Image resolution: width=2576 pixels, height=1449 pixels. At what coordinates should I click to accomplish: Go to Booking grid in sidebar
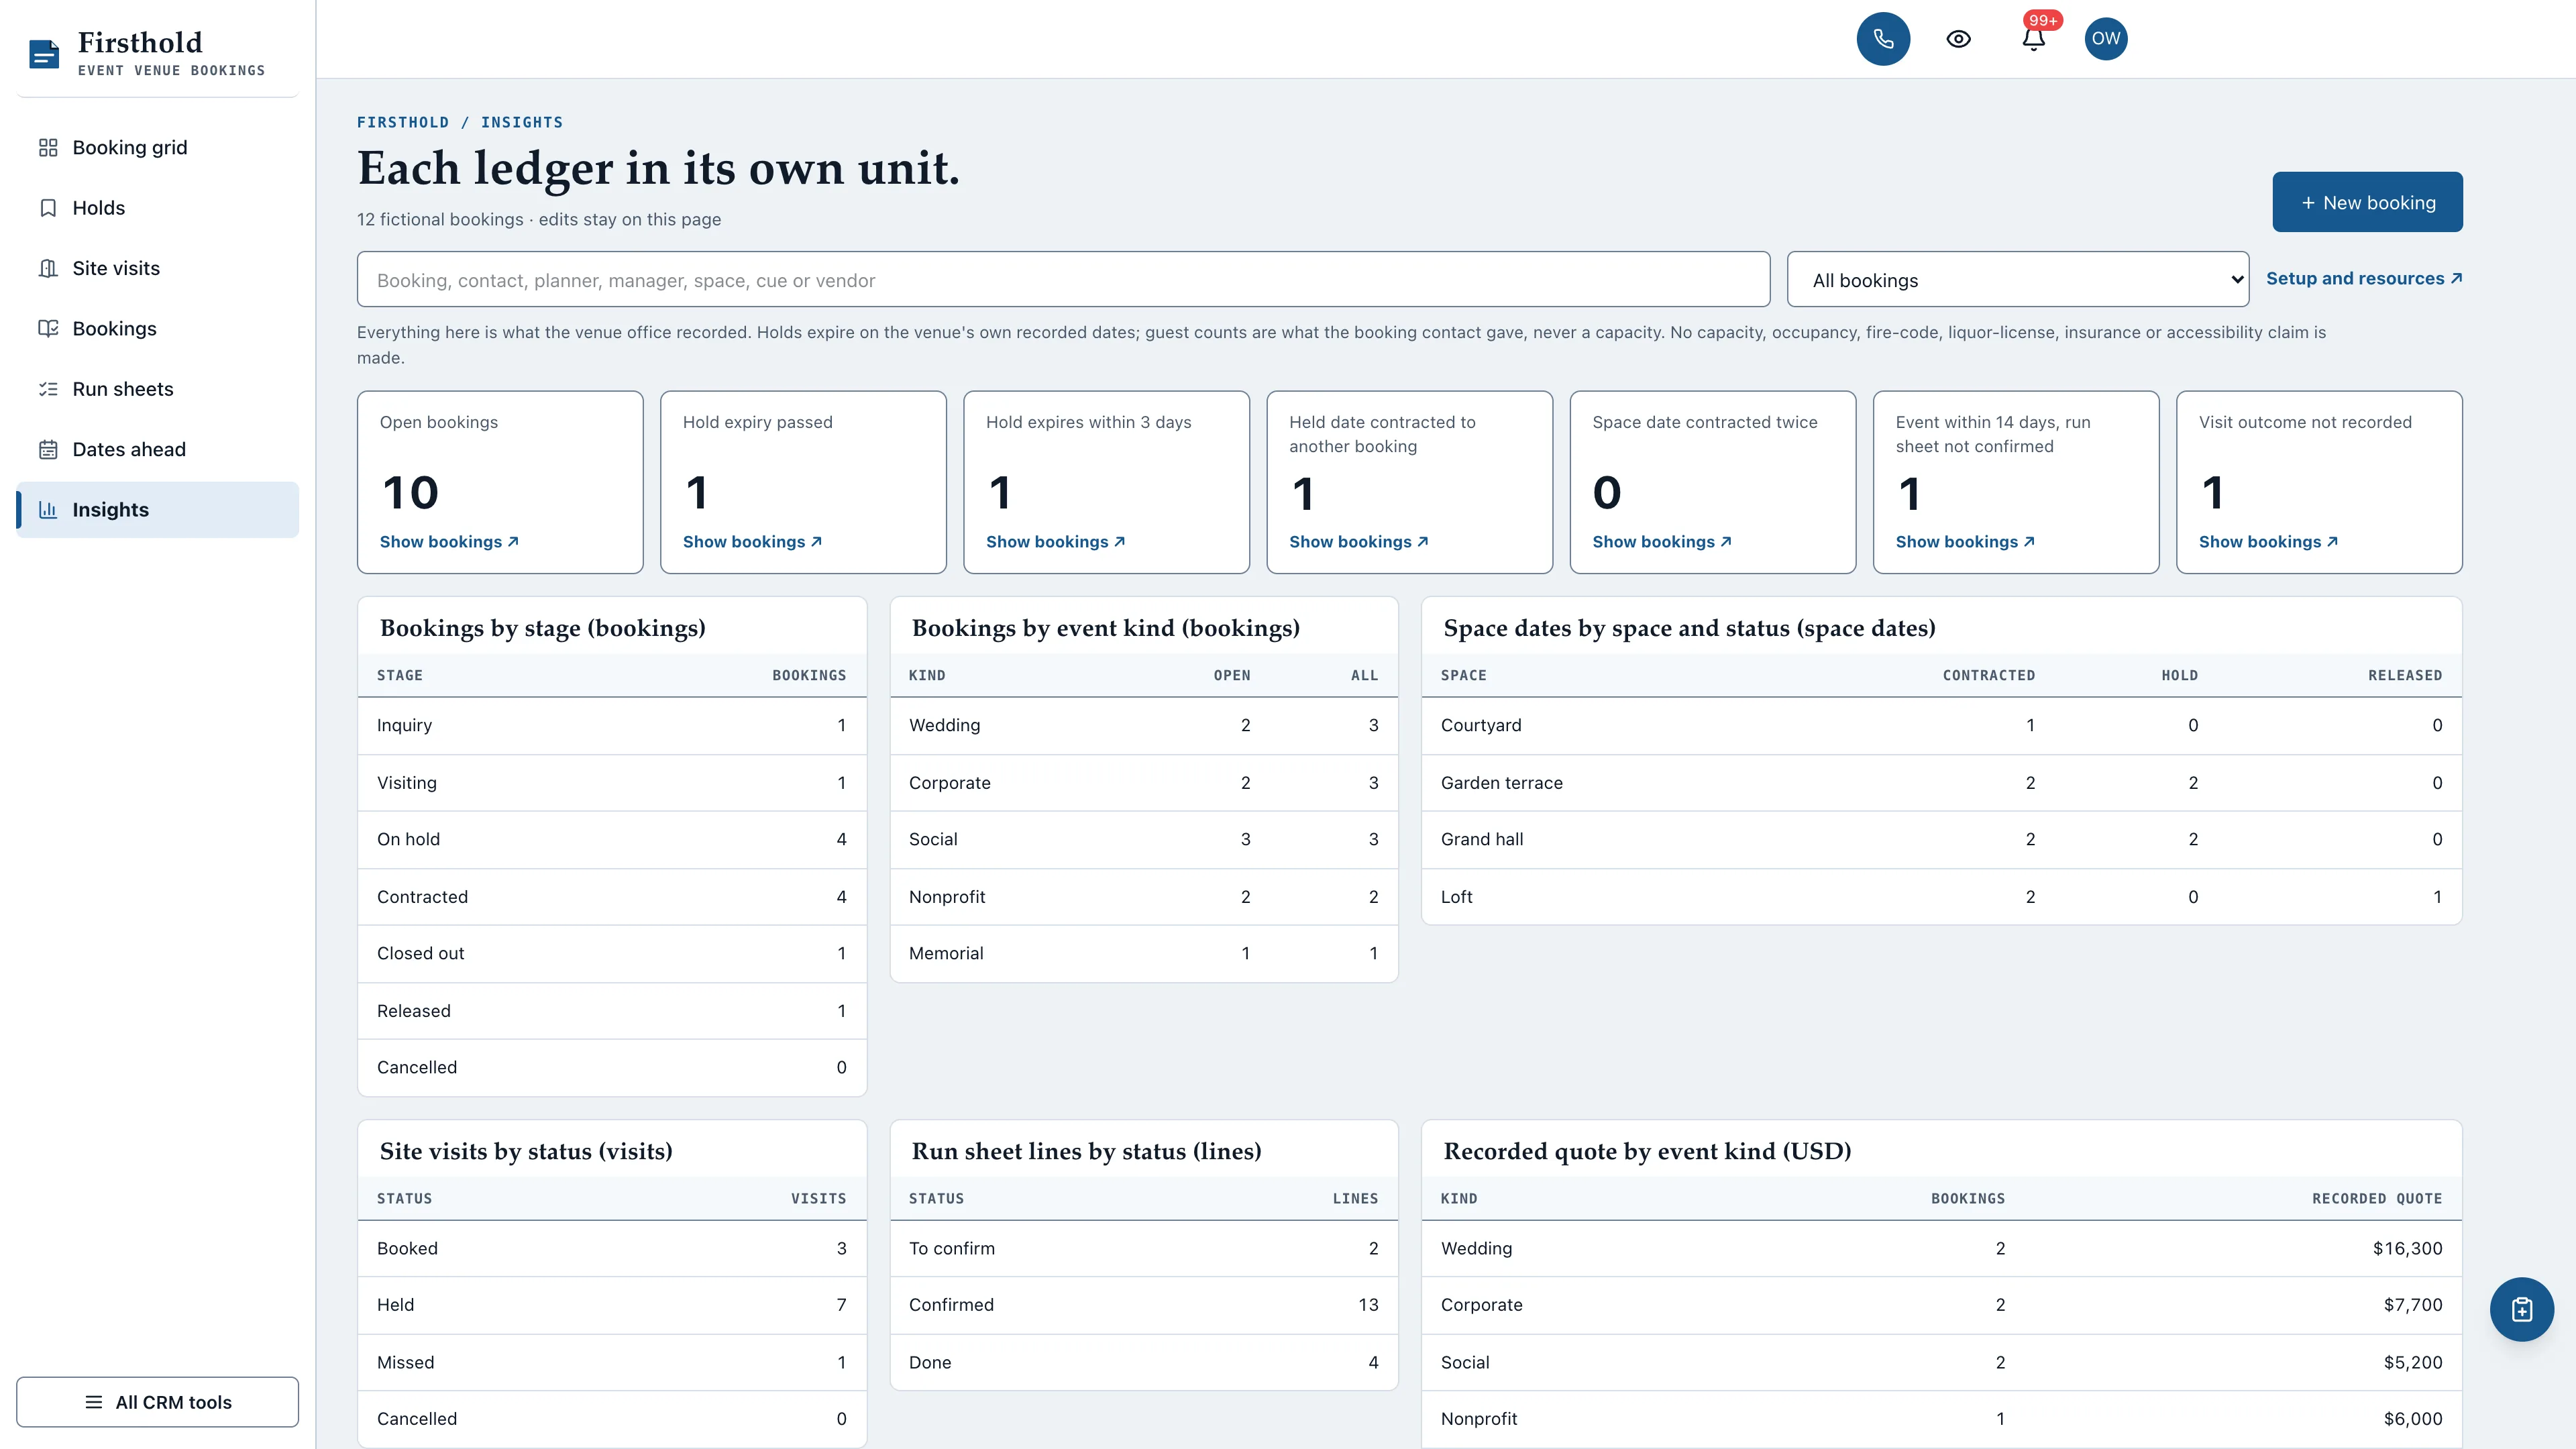click(157, 148)
